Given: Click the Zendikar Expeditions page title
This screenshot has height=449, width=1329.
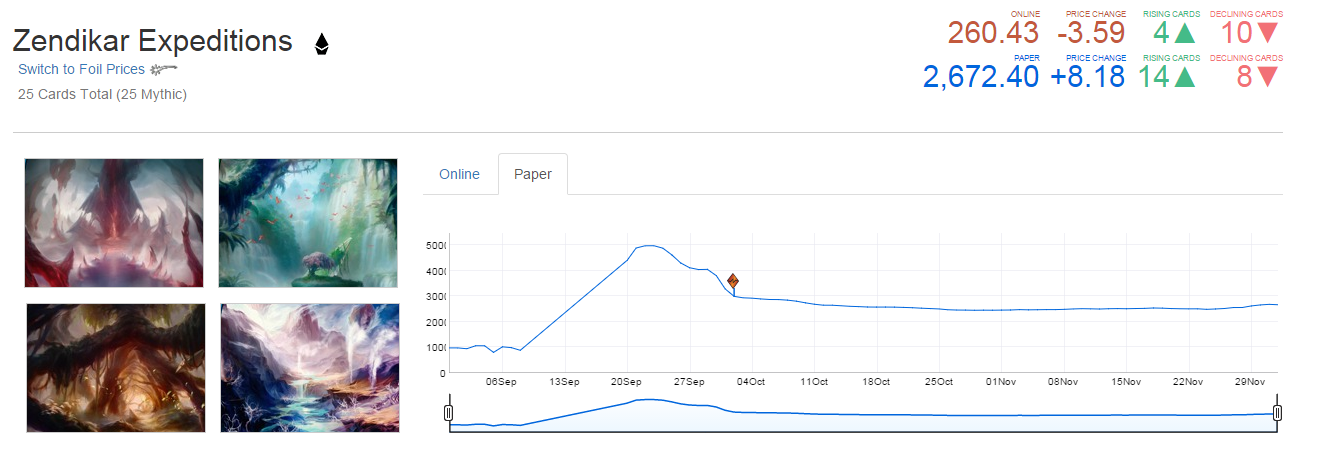Looking at the screenshot, I should 152,42.
